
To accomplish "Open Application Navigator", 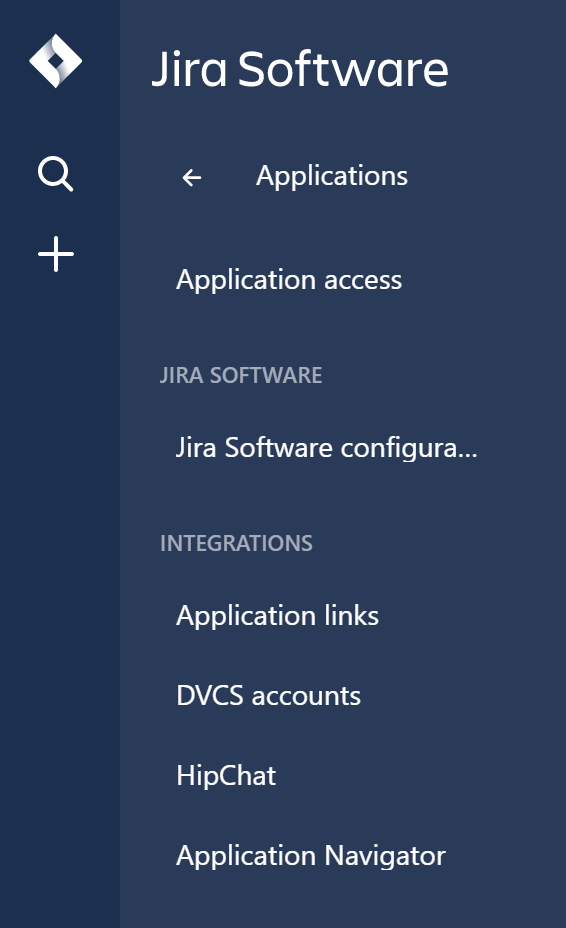I will pos(311,856).
